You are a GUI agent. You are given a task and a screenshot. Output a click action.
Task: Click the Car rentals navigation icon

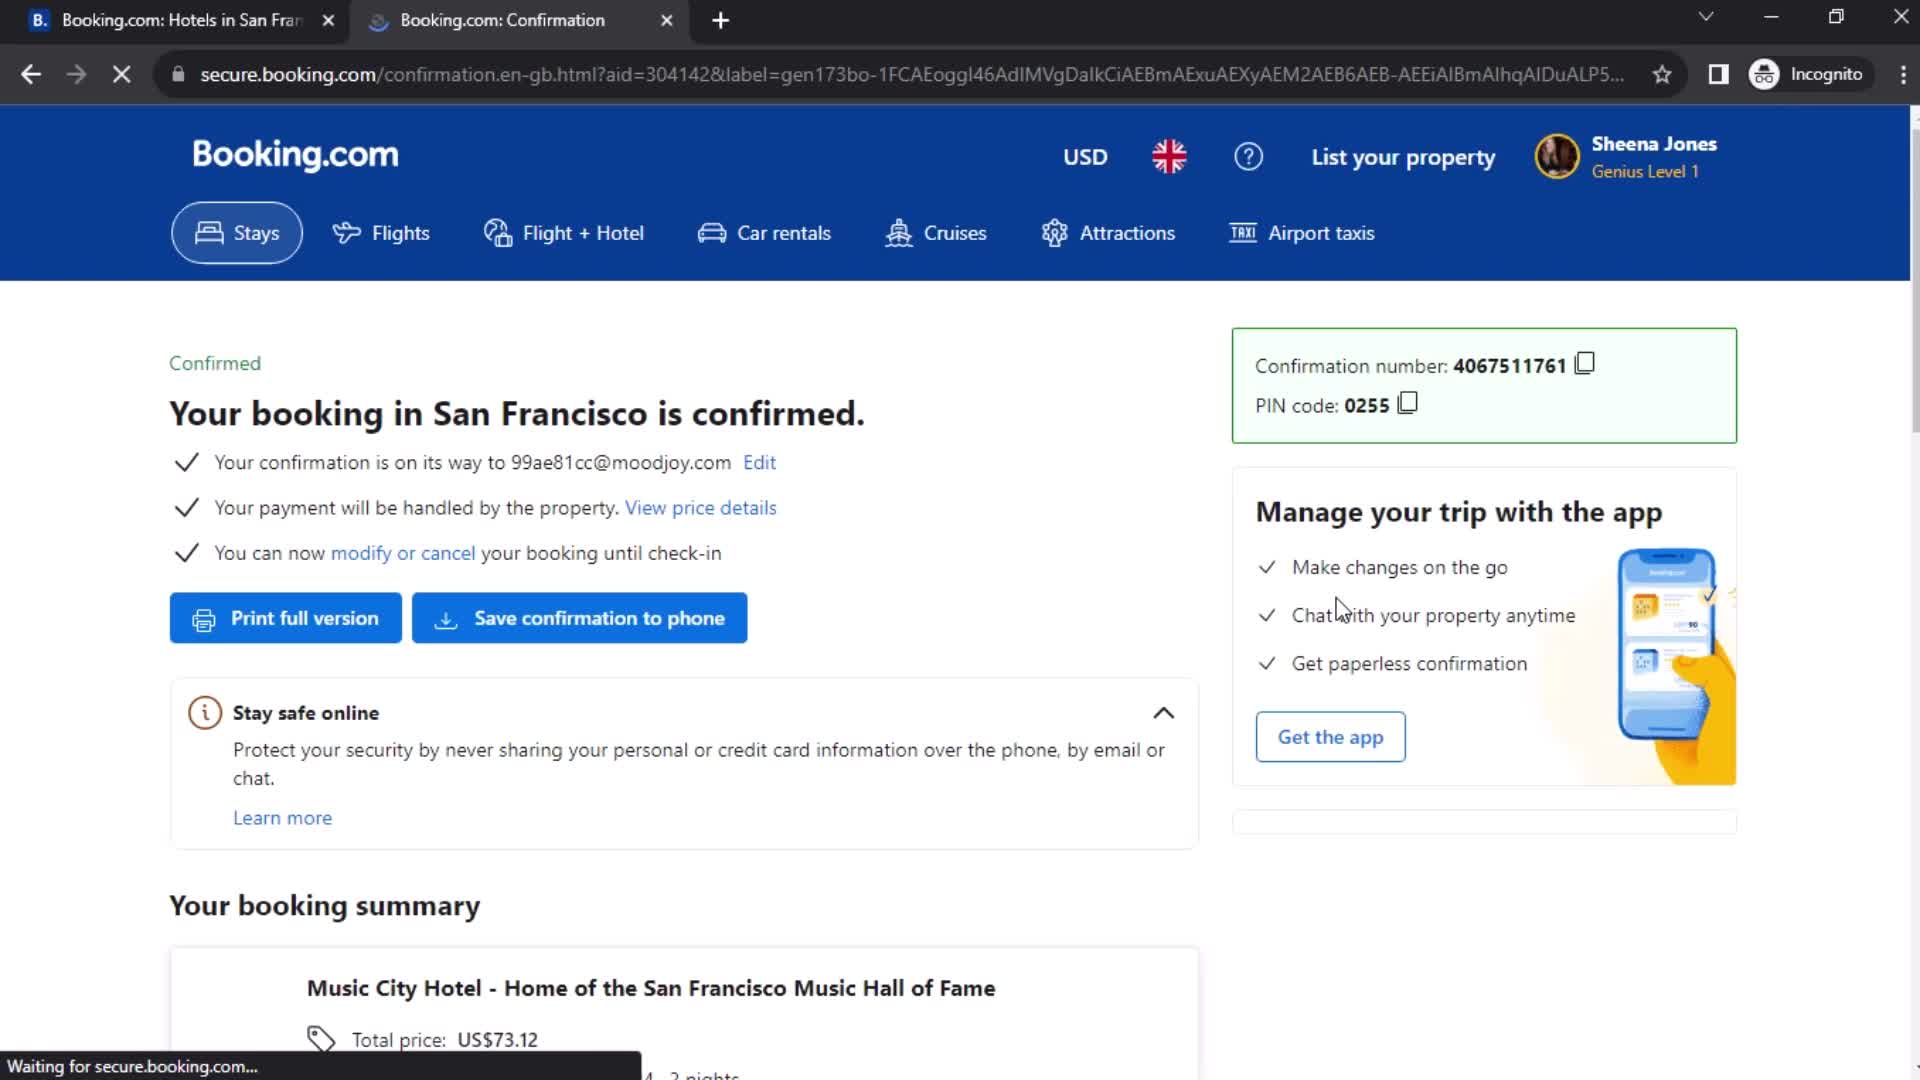tap(712, 232)
